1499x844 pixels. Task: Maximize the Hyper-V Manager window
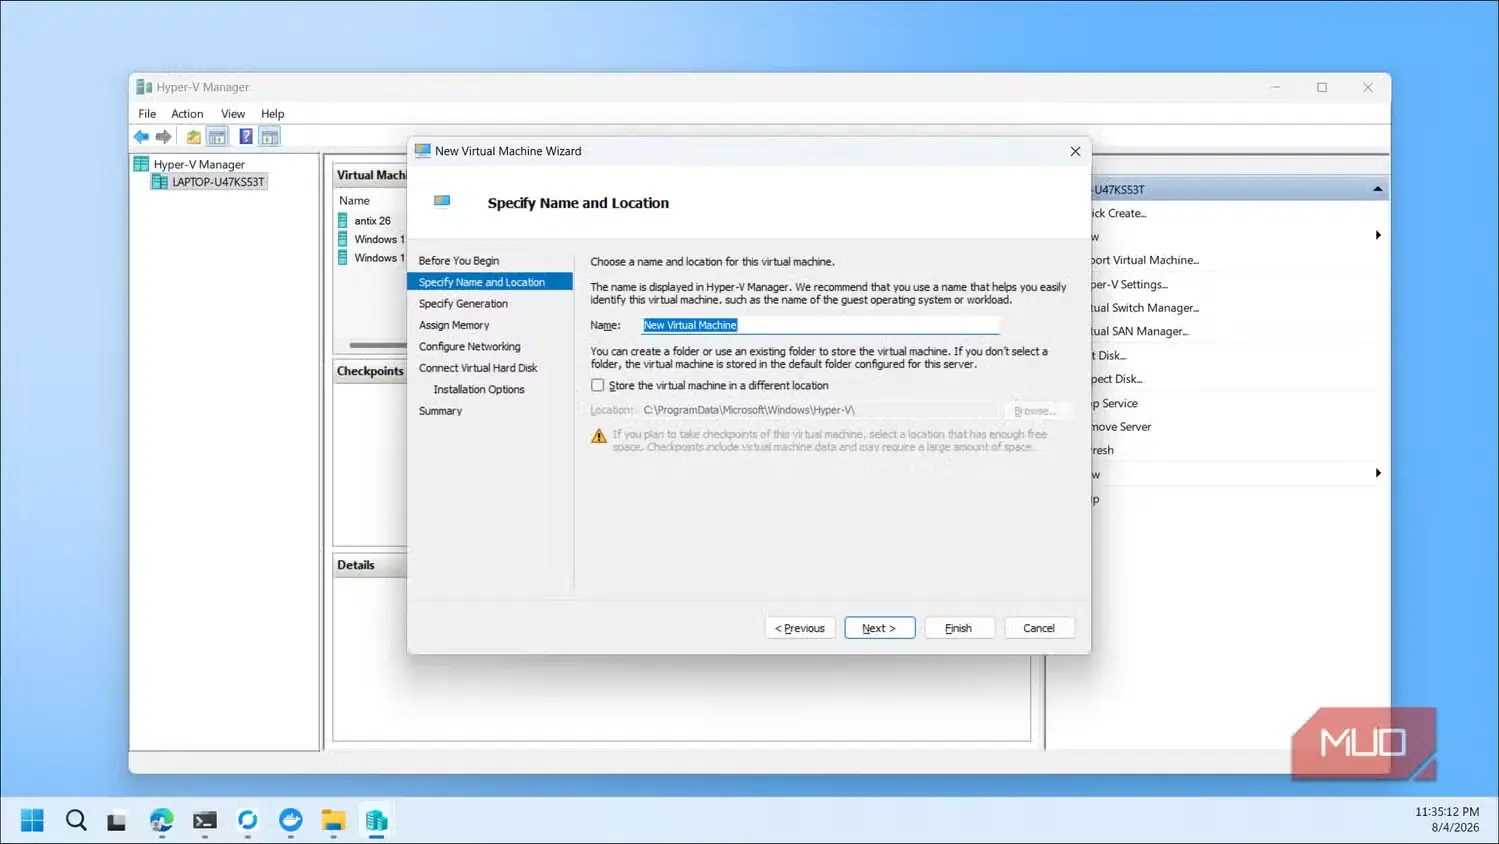coord(1322,88)
